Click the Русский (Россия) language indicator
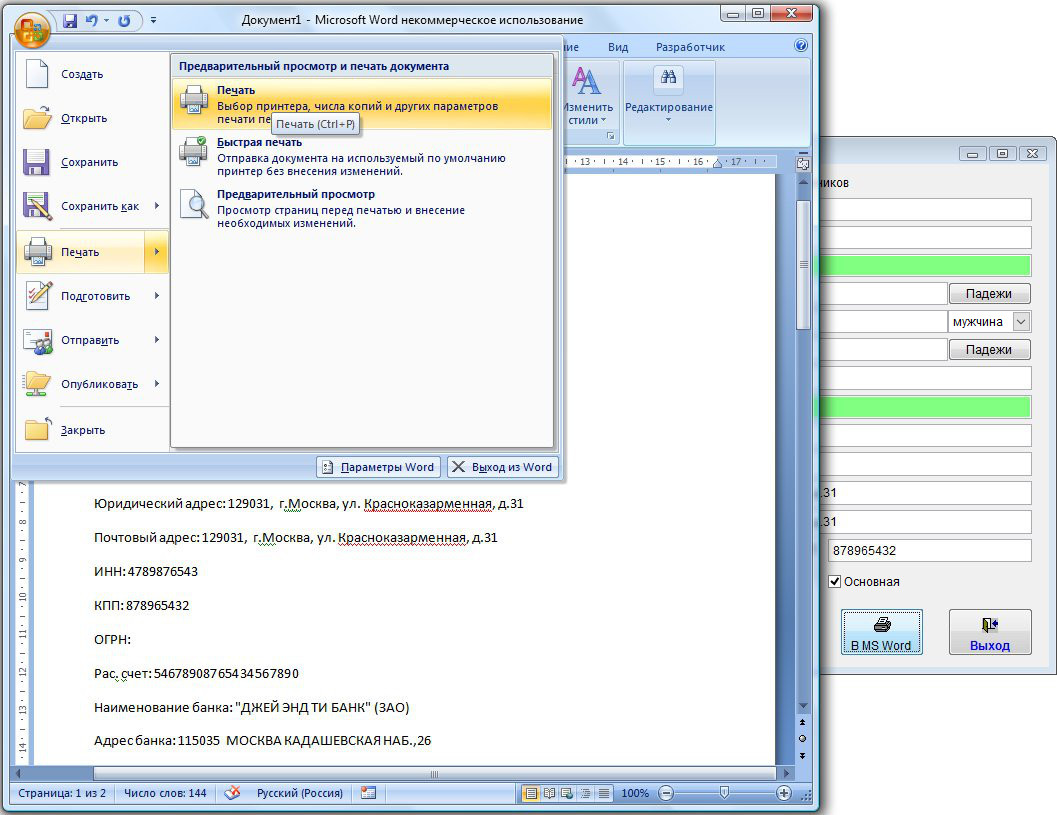 pos(300,793)
